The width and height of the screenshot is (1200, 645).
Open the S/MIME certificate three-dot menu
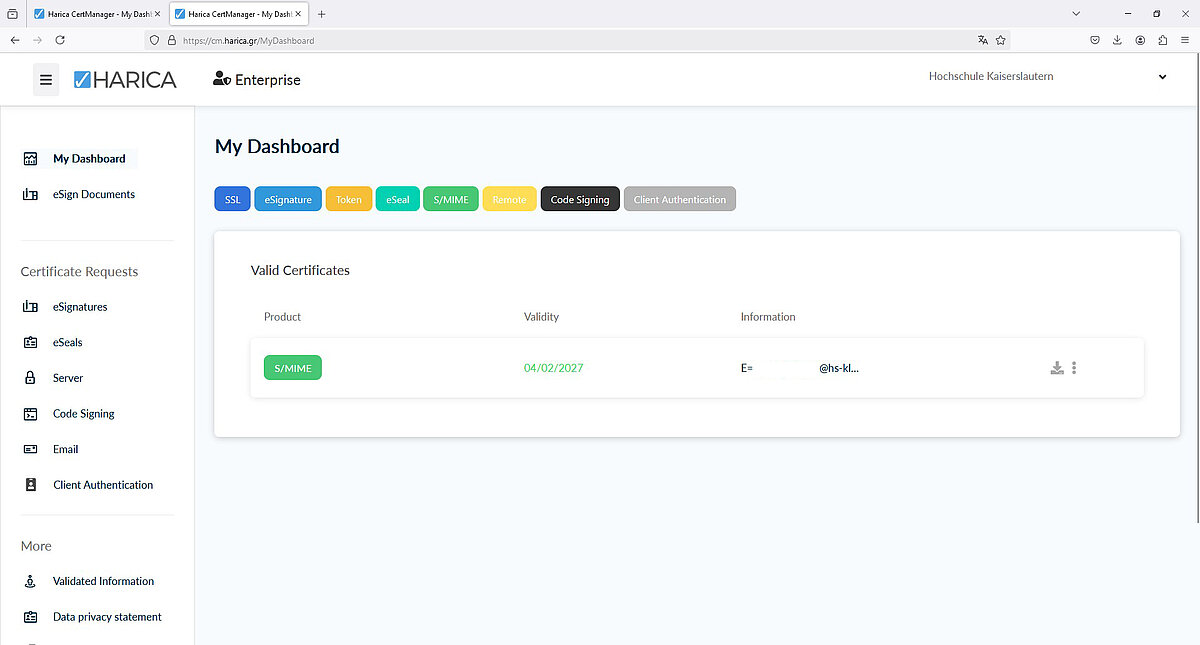[x=1074, y=368]
